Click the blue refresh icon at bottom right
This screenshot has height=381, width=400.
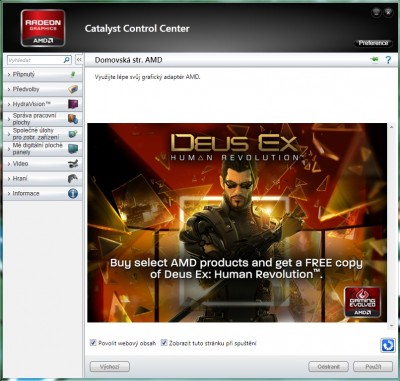[x=387, y=345]
